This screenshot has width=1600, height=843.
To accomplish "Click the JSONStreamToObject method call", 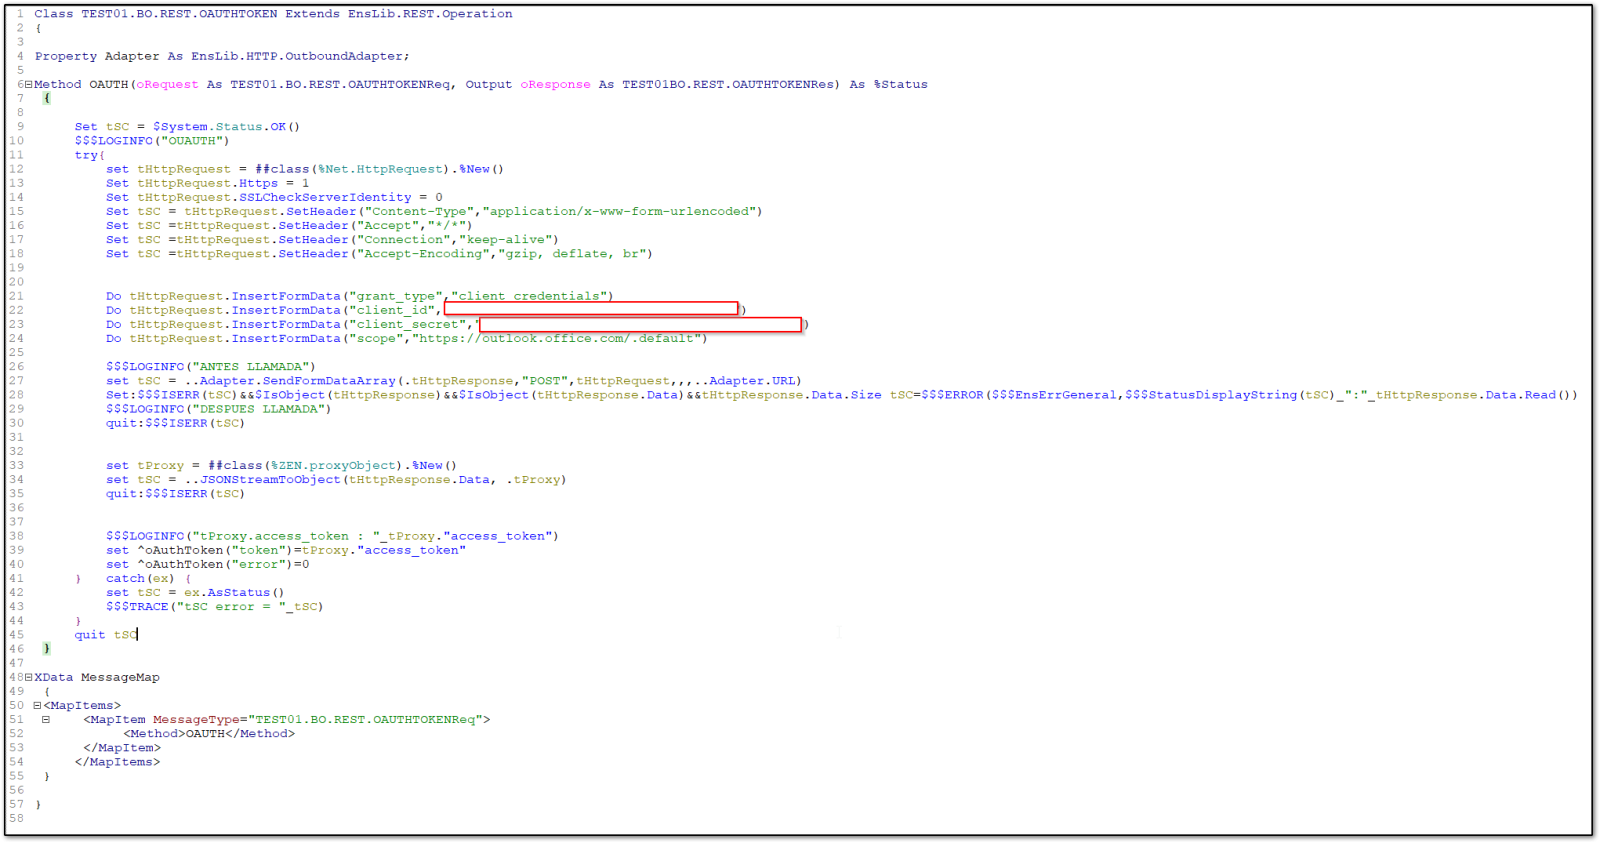I will tap(270, 480).
